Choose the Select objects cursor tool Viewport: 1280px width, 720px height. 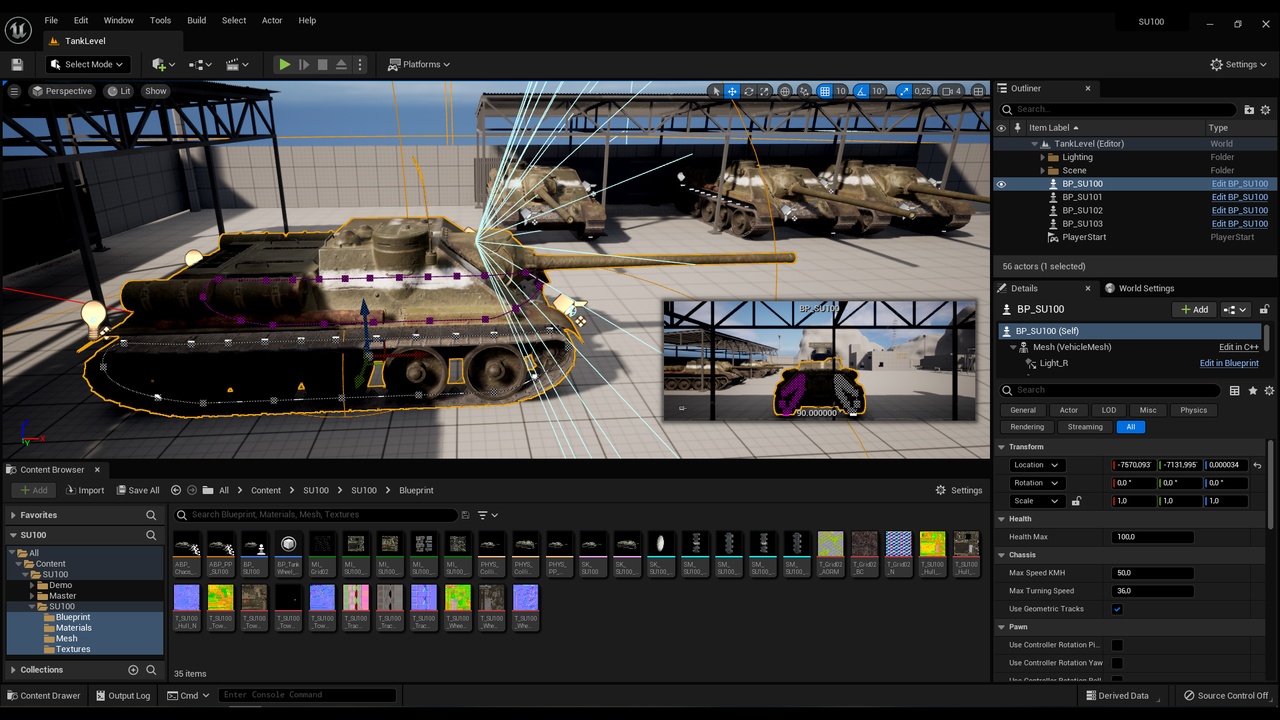pyautogui.click(x=715, y=91)
